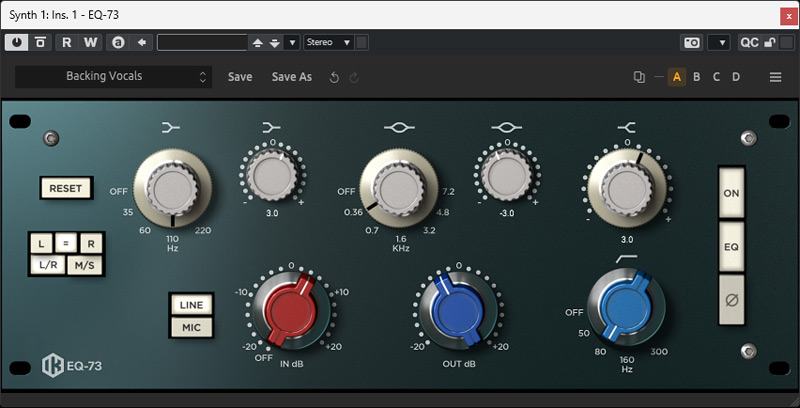Open the hamburger menu icon
The height and width of the screenshot is (408, 800).
click(775, 77)
